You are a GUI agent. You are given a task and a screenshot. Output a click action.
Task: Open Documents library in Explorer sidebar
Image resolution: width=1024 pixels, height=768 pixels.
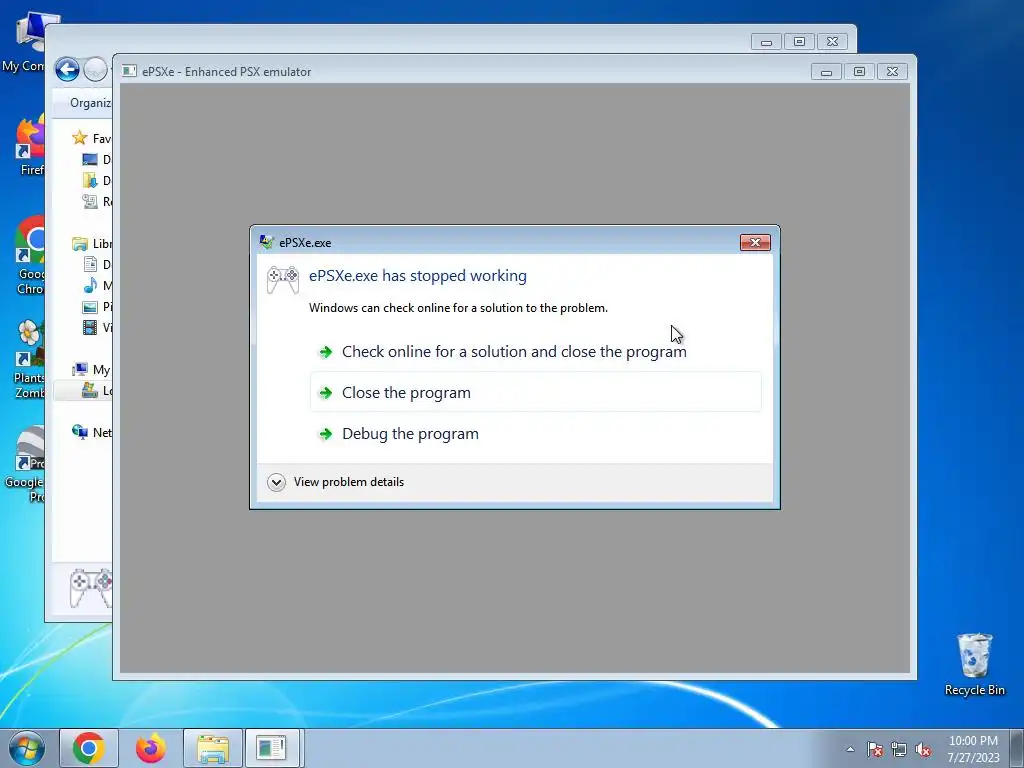click(96, 264)
